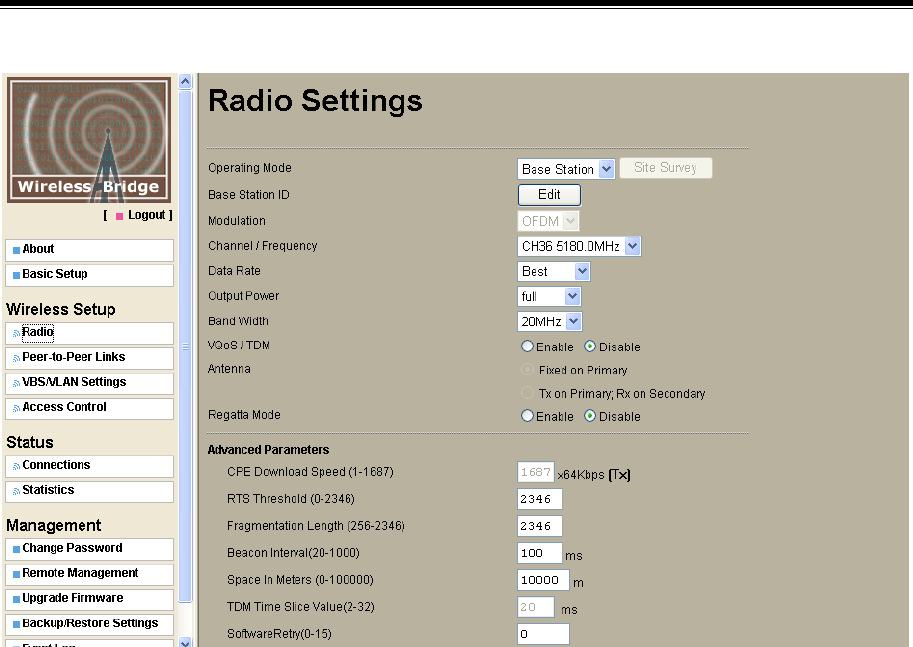913x647 pixels.
Task: Click the wireless signal icon beside Radio
Action: (16, 334)
